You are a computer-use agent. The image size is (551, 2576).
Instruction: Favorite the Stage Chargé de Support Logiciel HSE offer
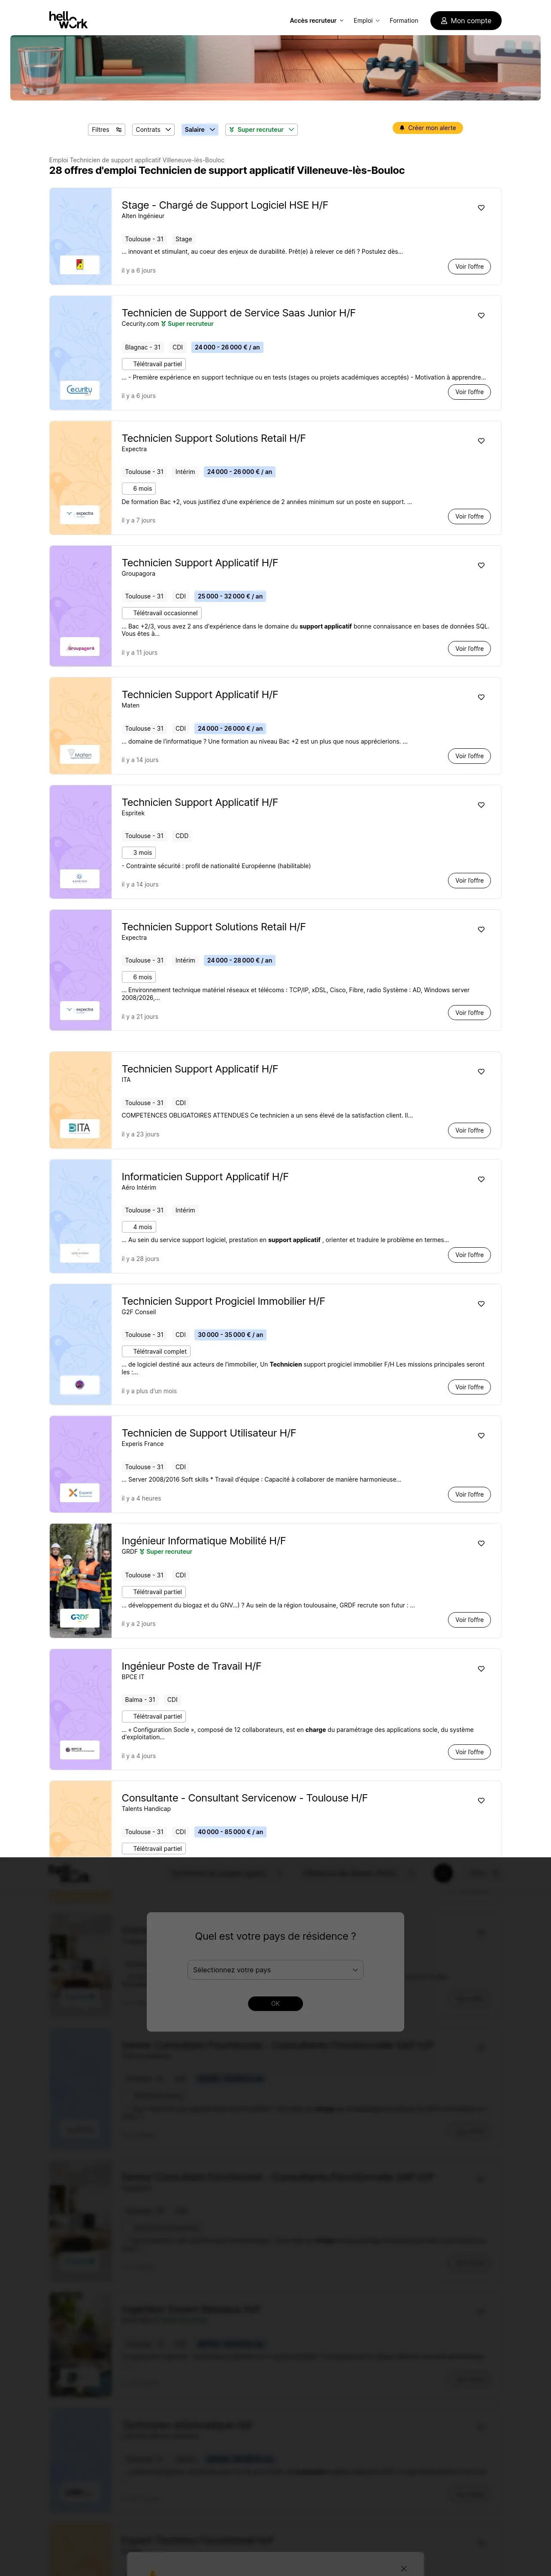pyautogui.click(x=481, y=208)
